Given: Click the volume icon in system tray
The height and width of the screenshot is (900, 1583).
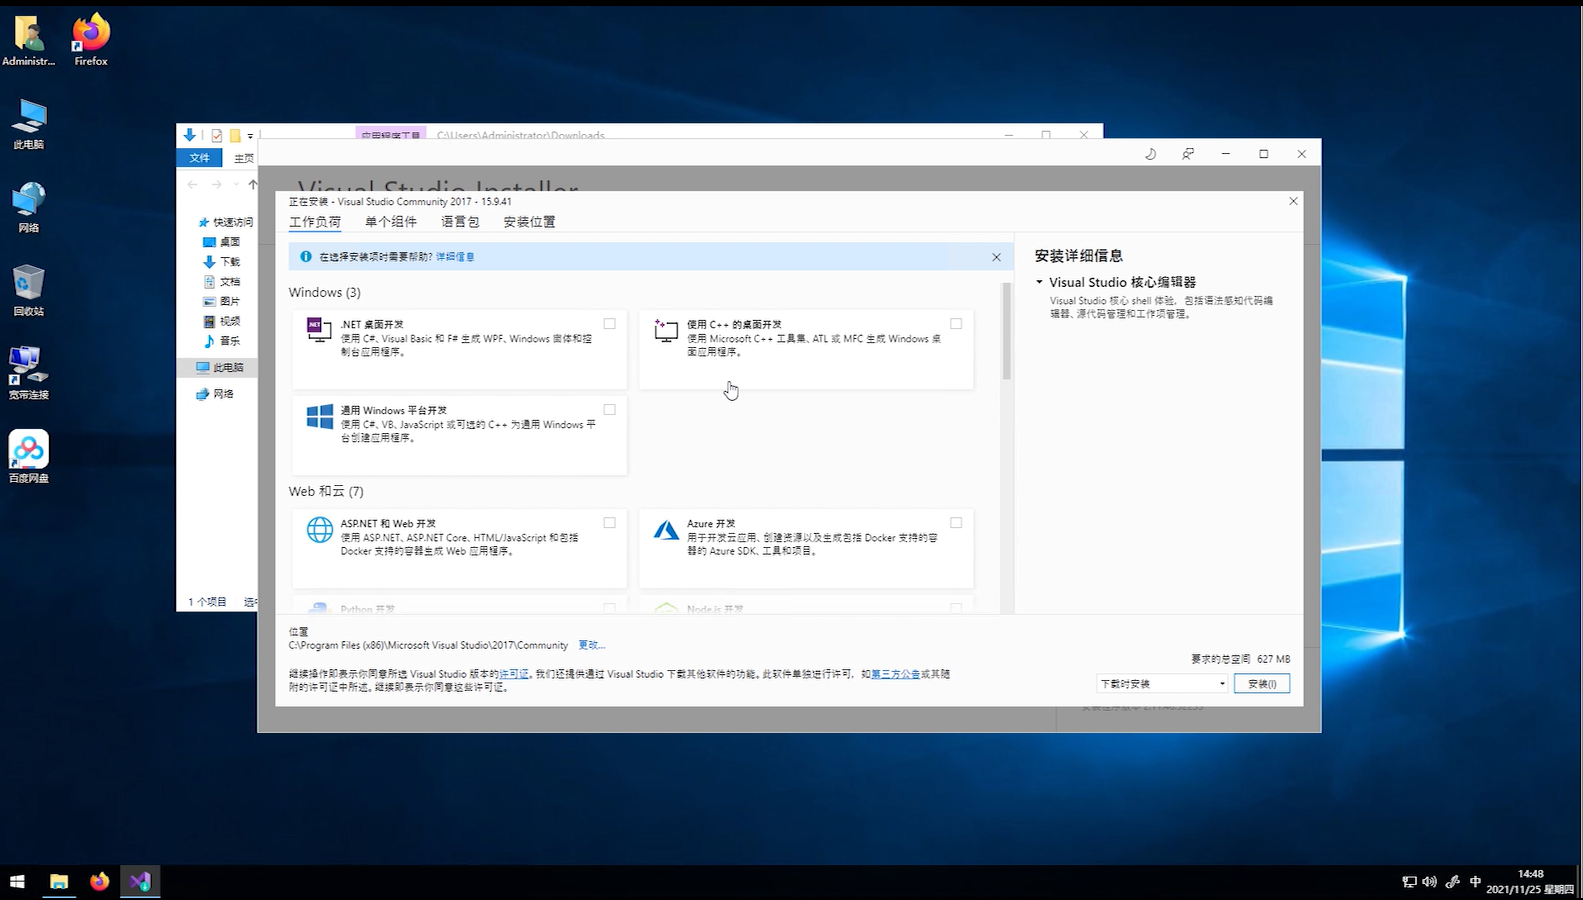Looking at the screenshot, I should (x=1430, y=881).
